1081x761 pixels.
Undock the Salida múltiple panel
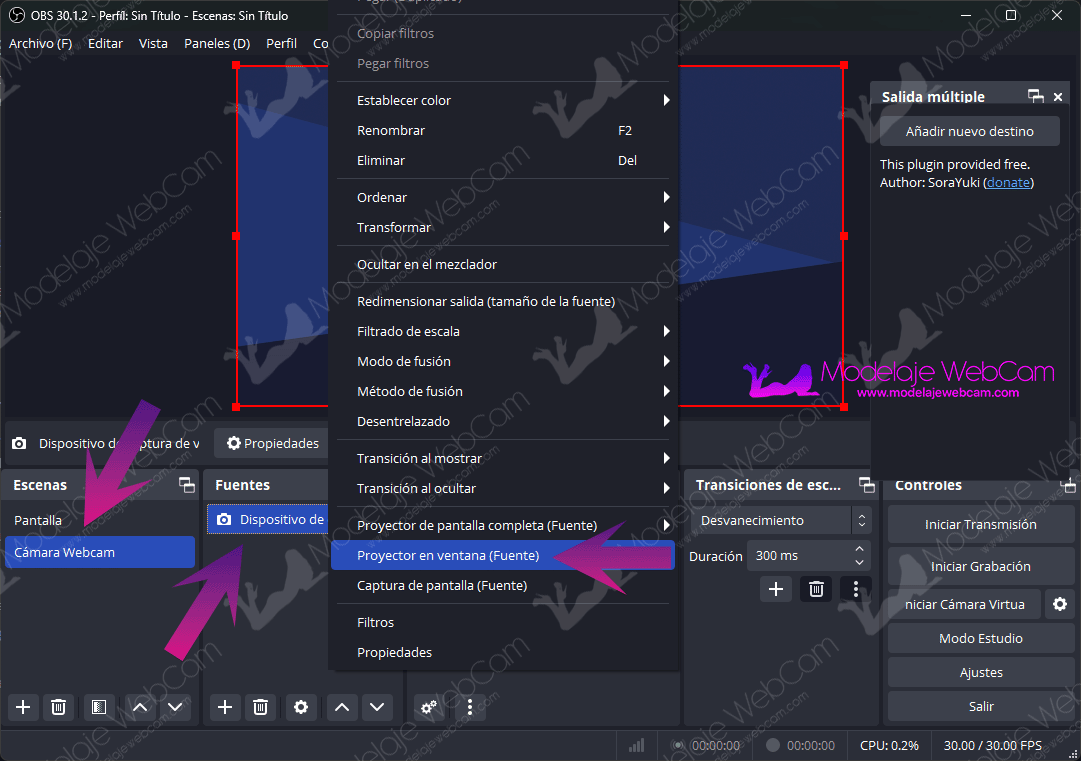pyautogui.click(x=1036, y=97)
